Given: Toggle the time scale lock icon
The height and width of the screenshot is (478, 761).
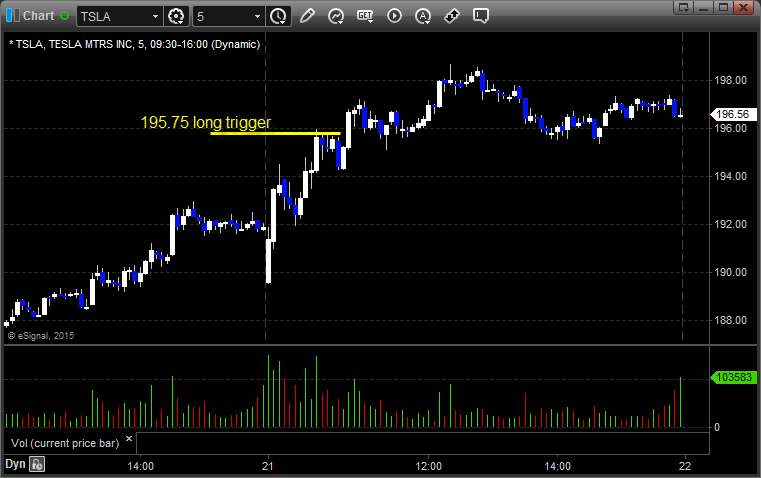Looking at the screenshot, I should (x=37, y=464).
